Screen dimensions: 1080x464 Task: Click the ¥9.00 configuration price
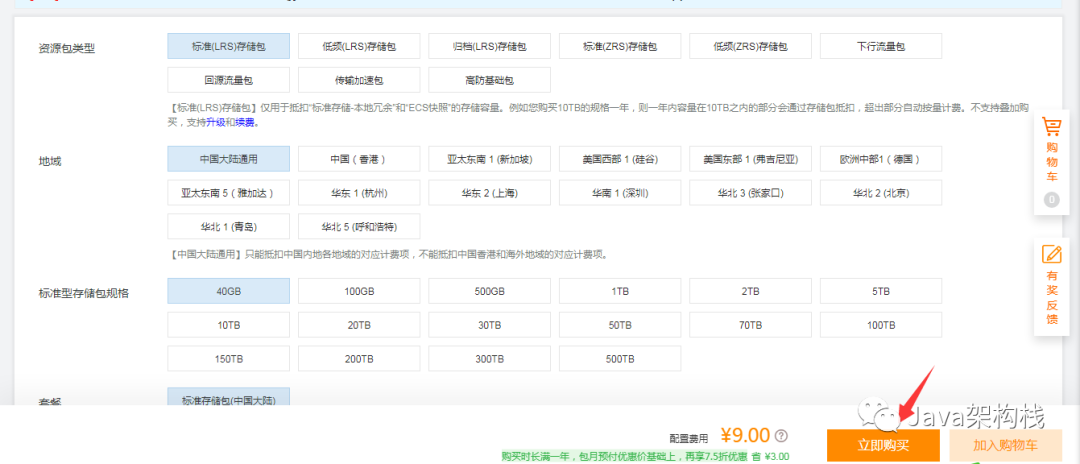pyautogui.click(x=745, y=435)
